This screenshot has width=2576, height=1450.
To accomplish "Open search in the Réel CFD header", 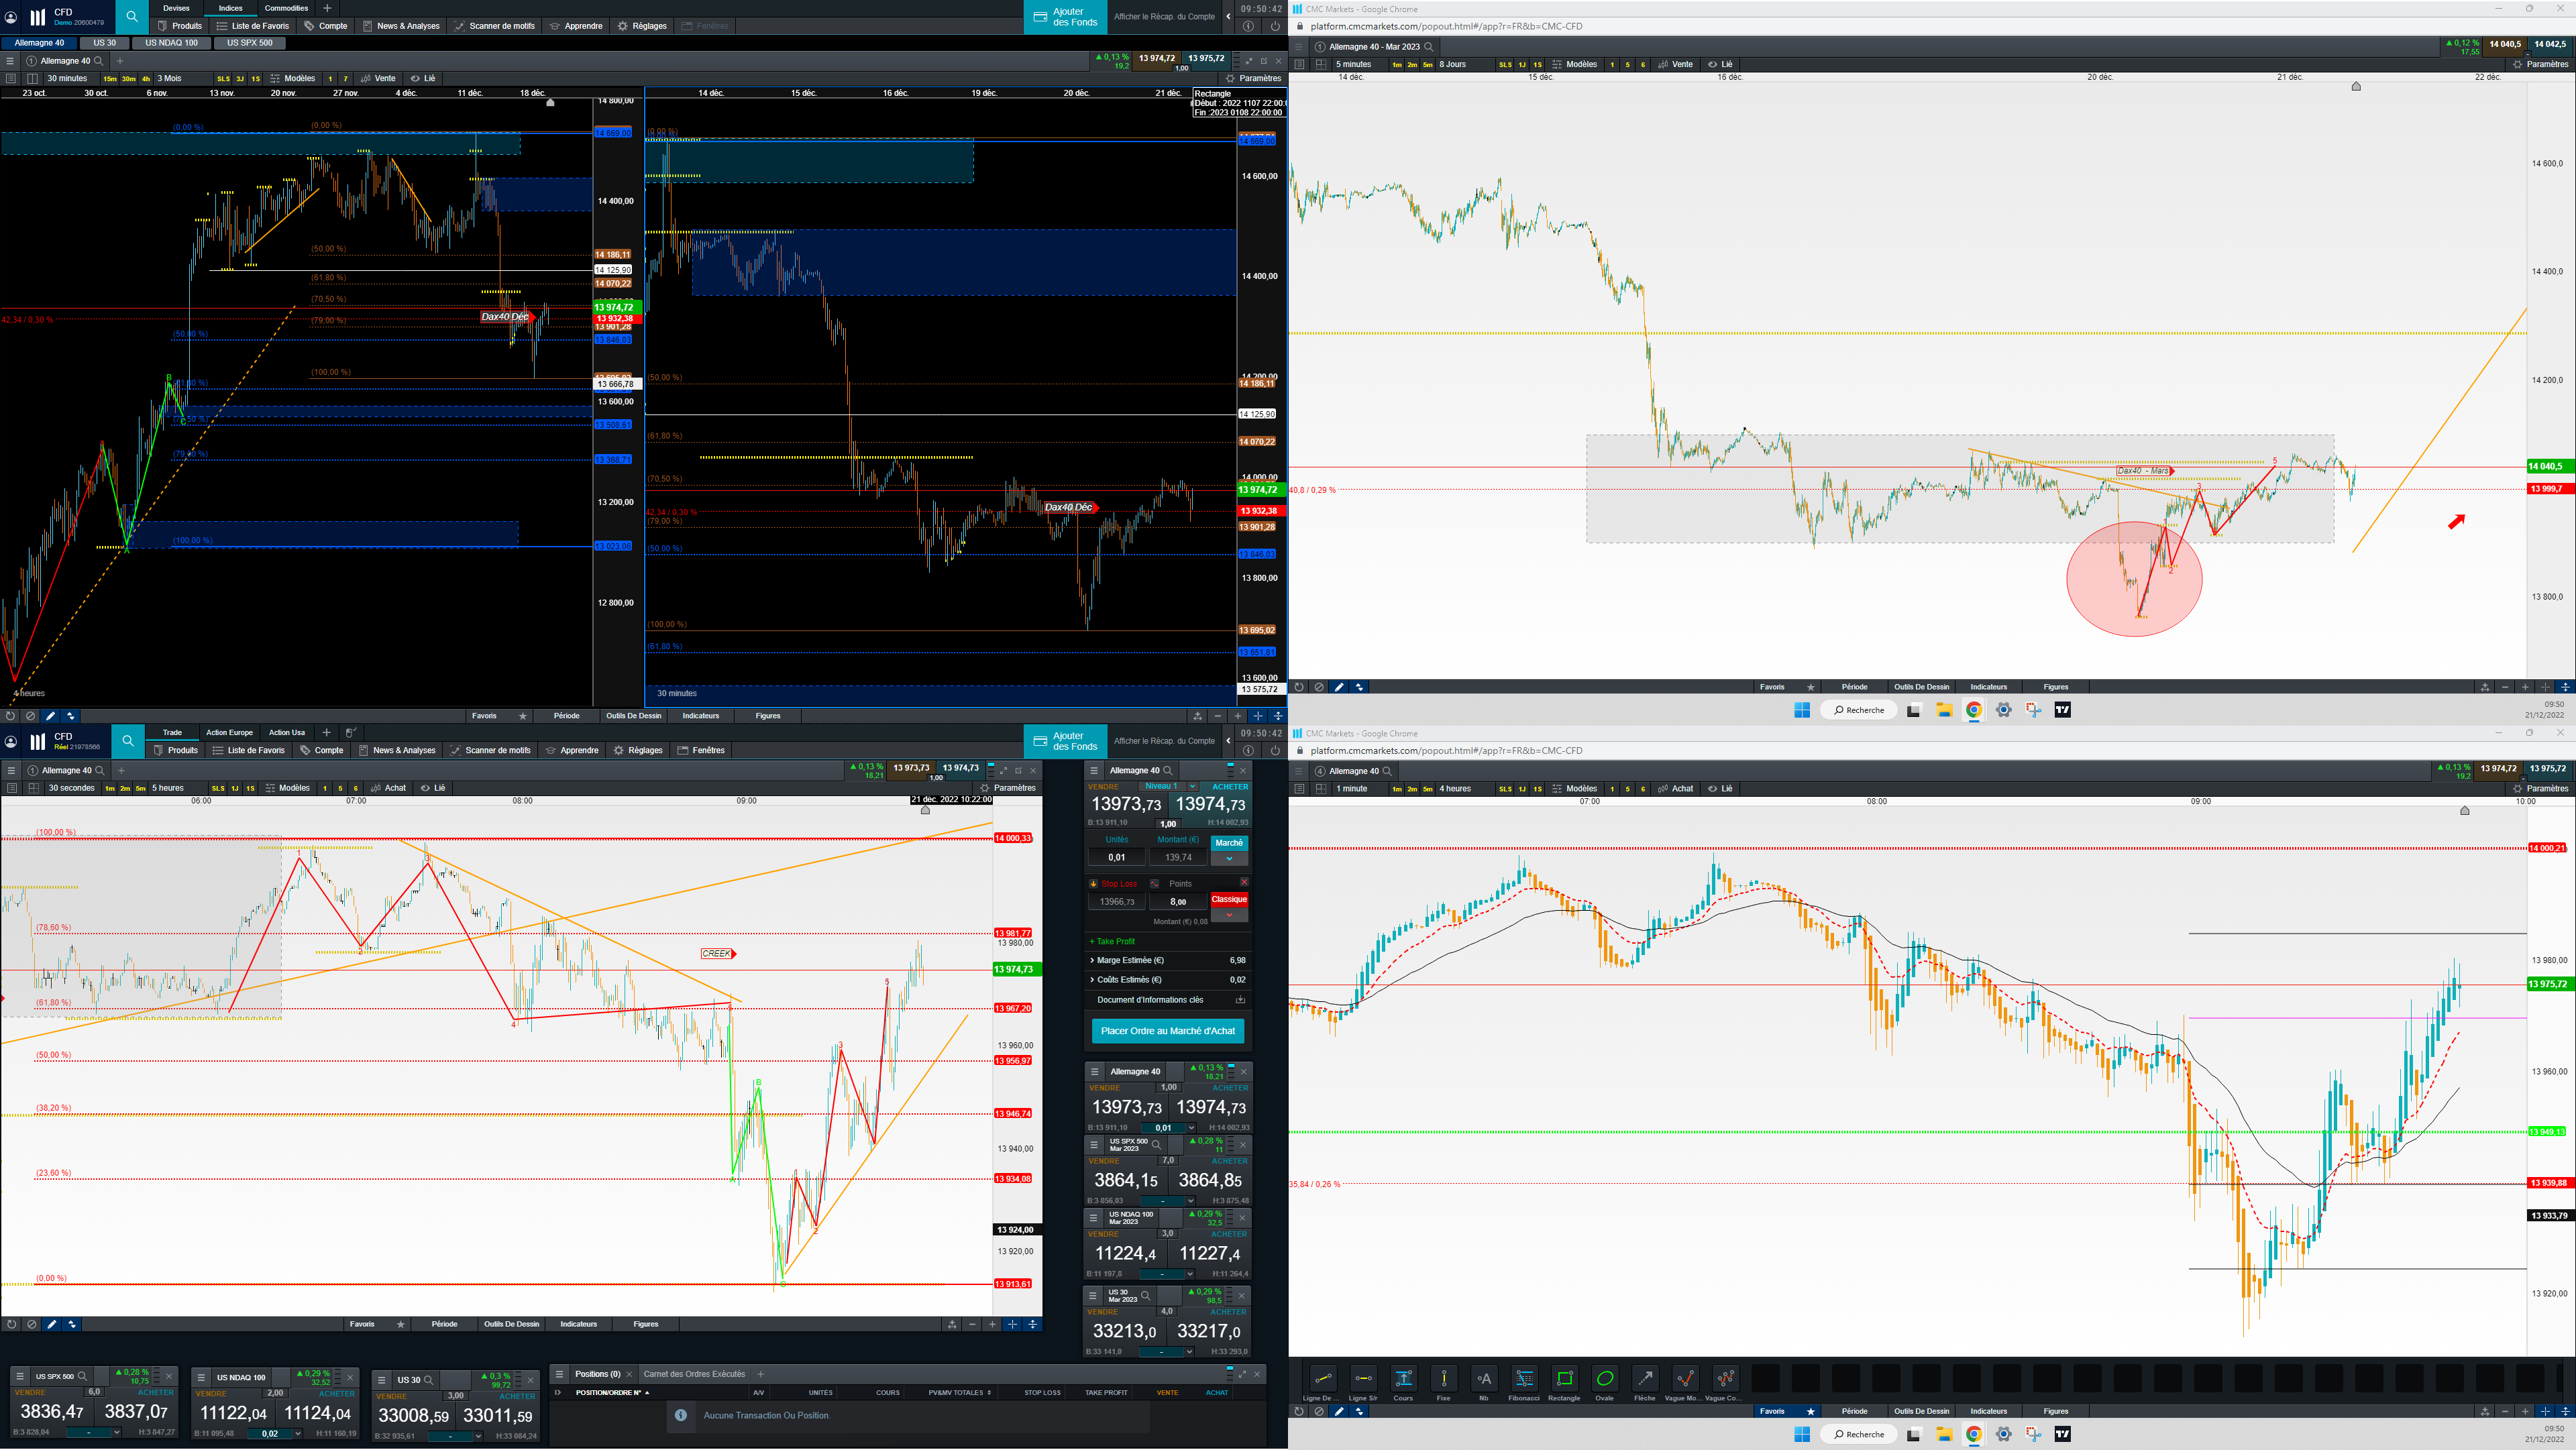I will pyautogui.click(x=128, y=742).
